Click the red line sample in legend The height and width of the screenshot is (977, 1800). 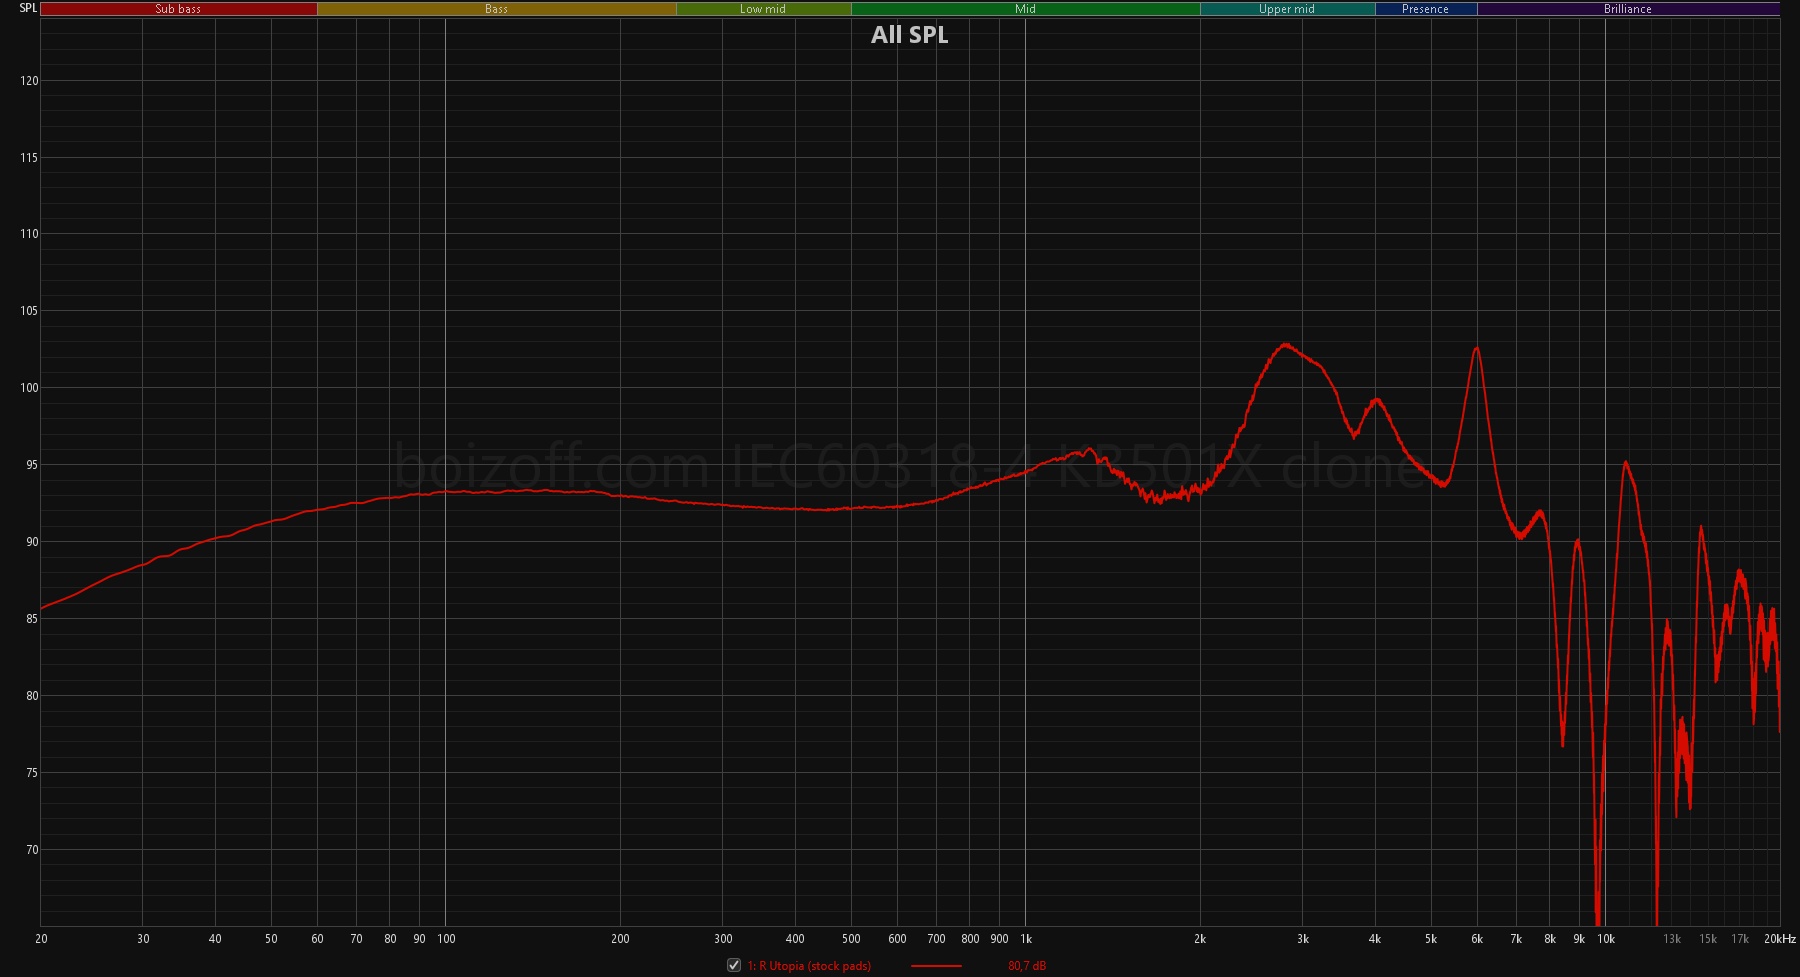[x=936, y=966]
